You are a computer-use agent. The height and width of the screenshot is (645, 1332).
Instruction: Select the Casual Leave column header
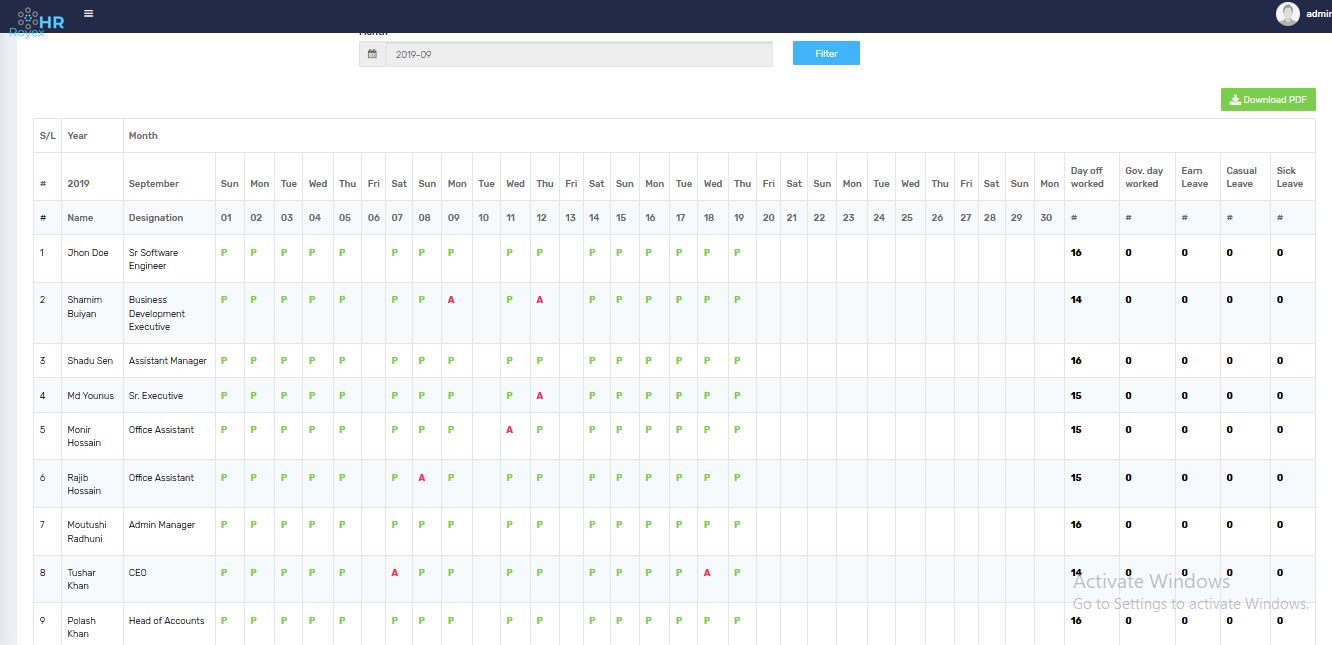(1240, 177)
